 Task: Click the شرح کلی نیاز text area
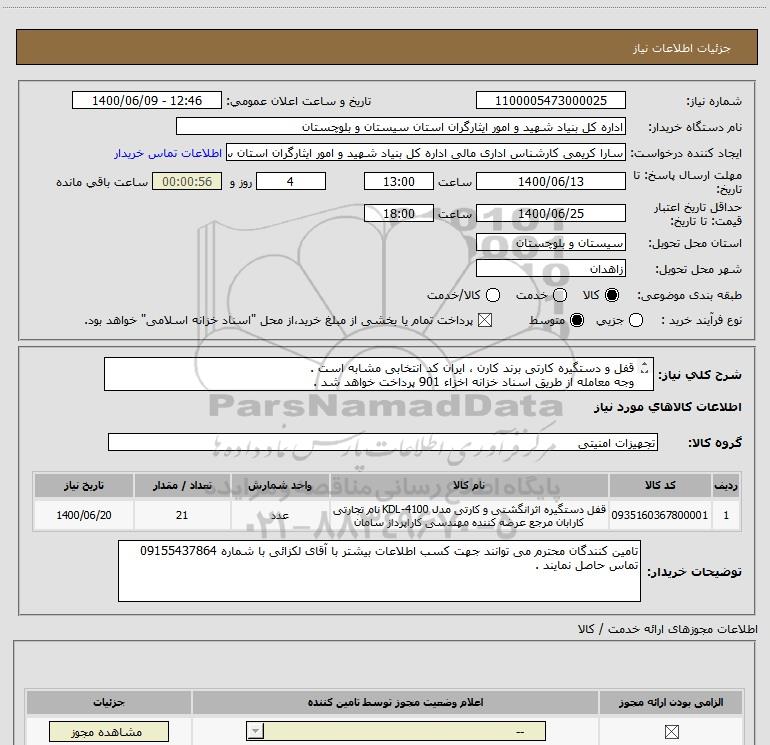click(379, 374)
